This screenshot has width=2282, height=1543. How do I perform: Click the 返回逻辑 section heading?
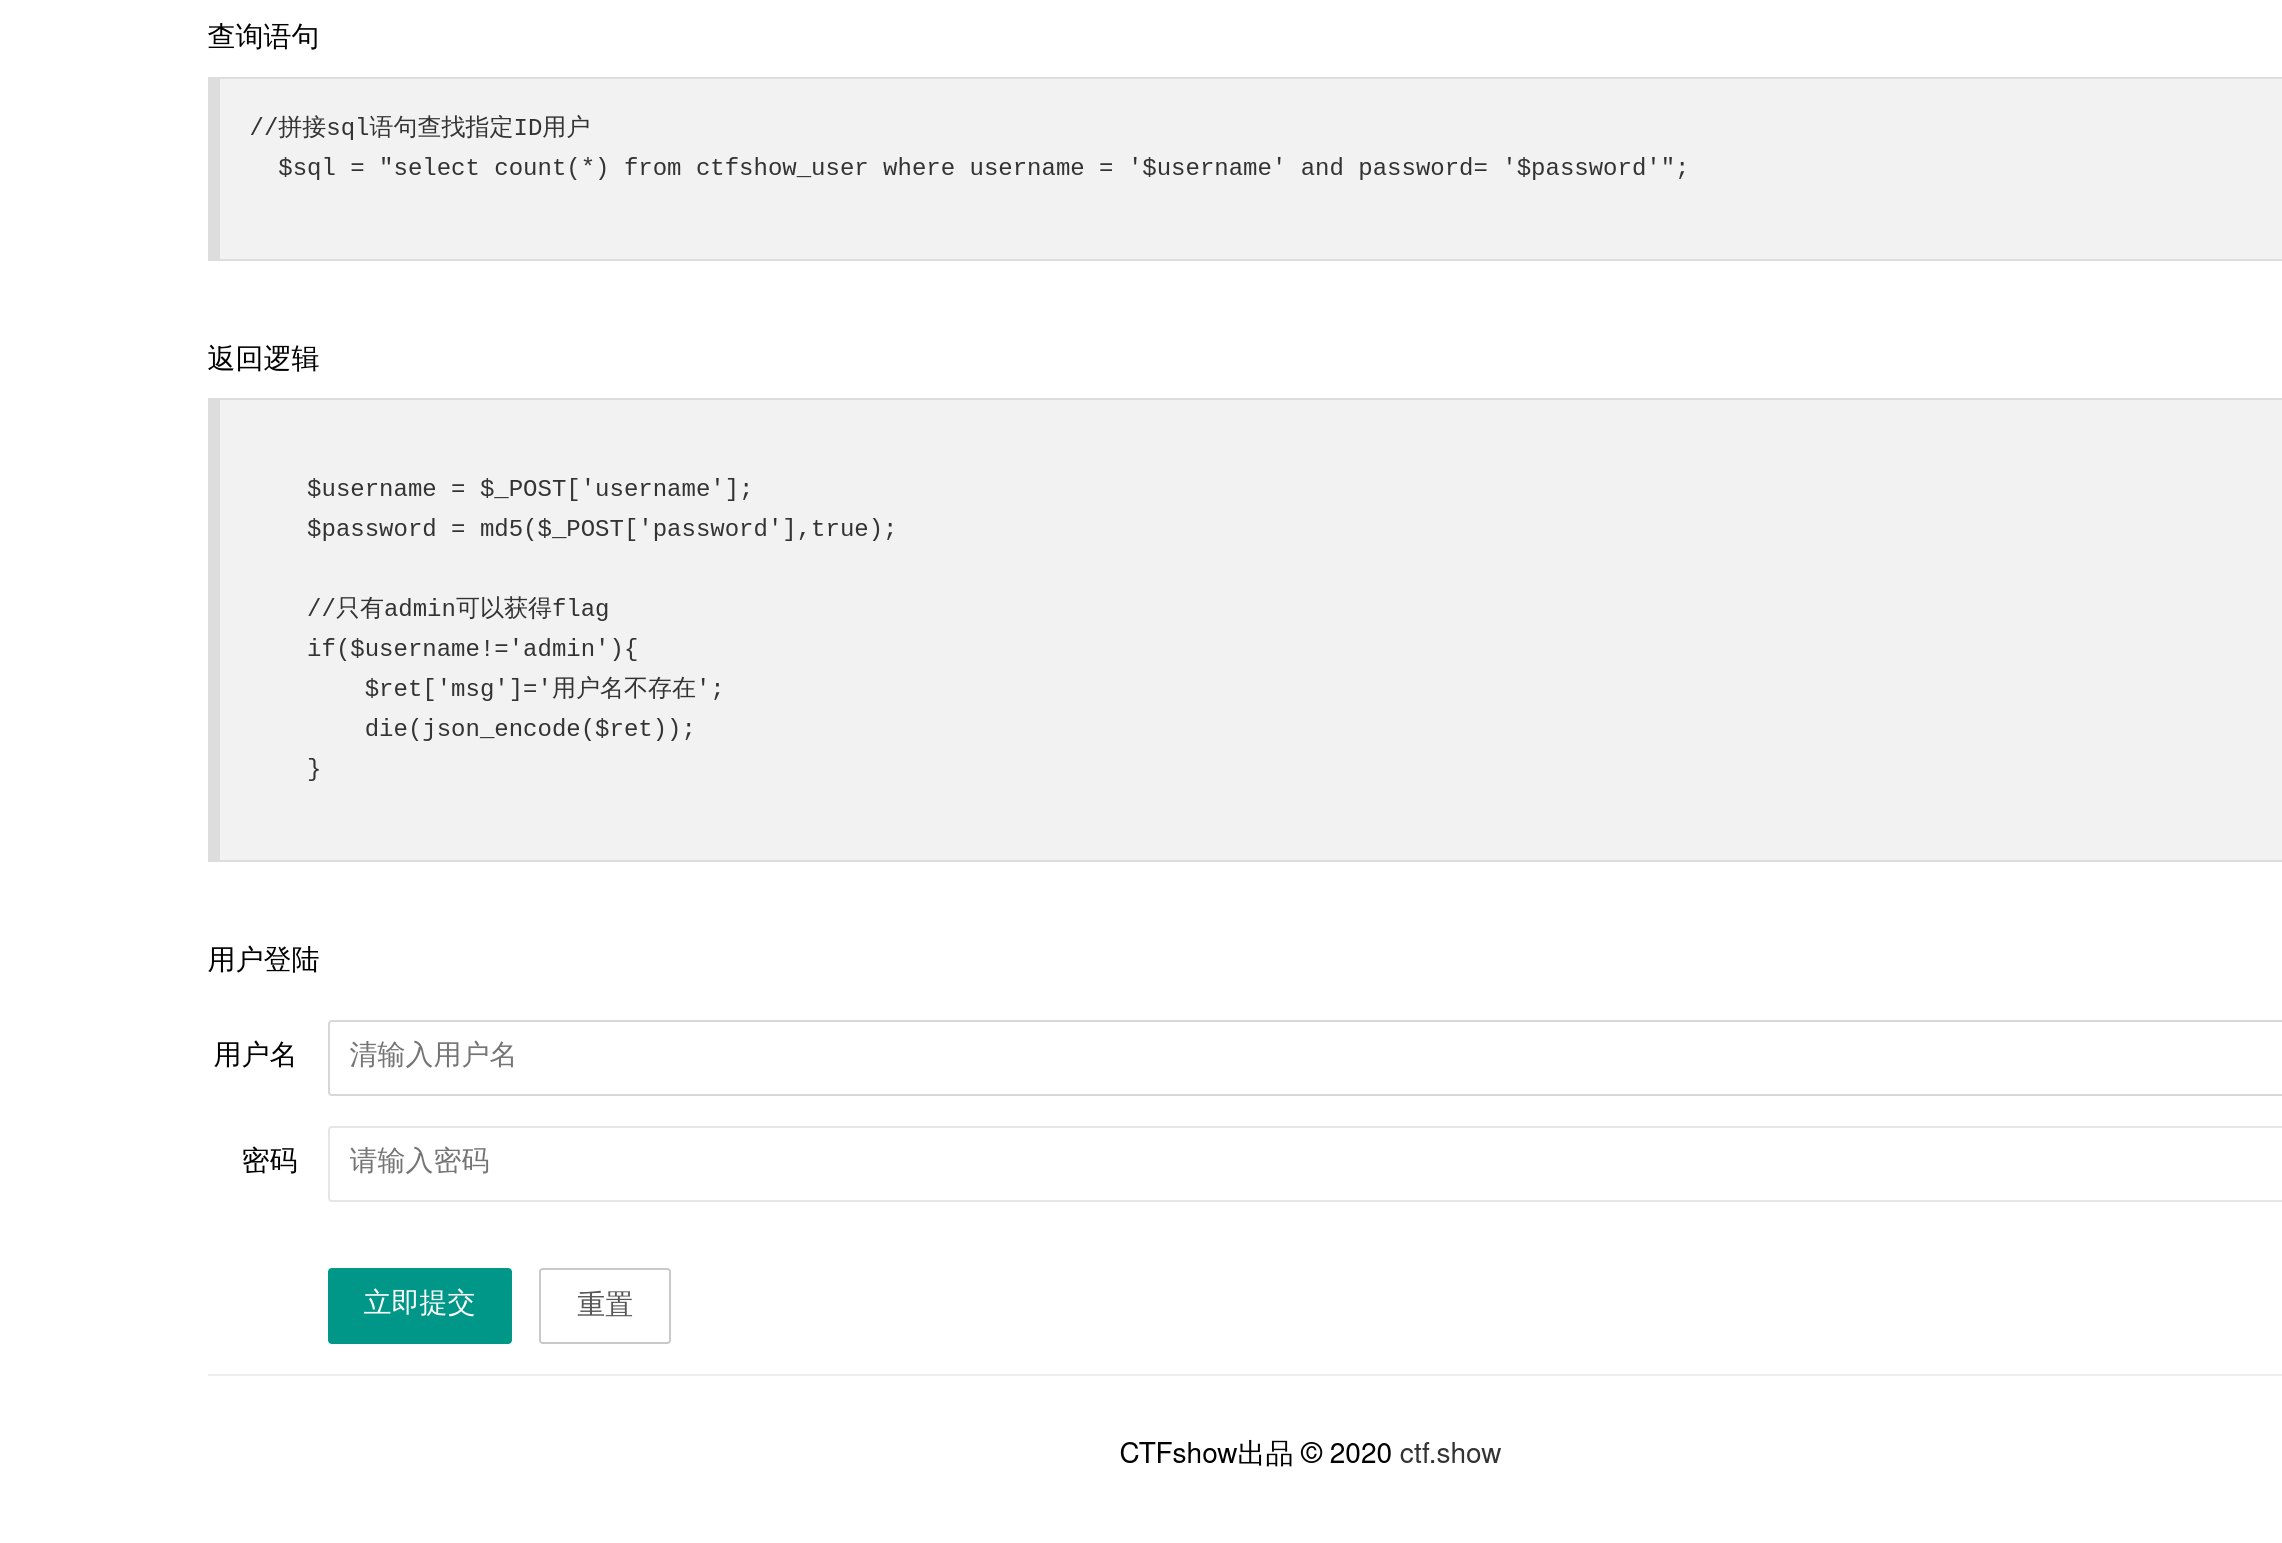263,358
